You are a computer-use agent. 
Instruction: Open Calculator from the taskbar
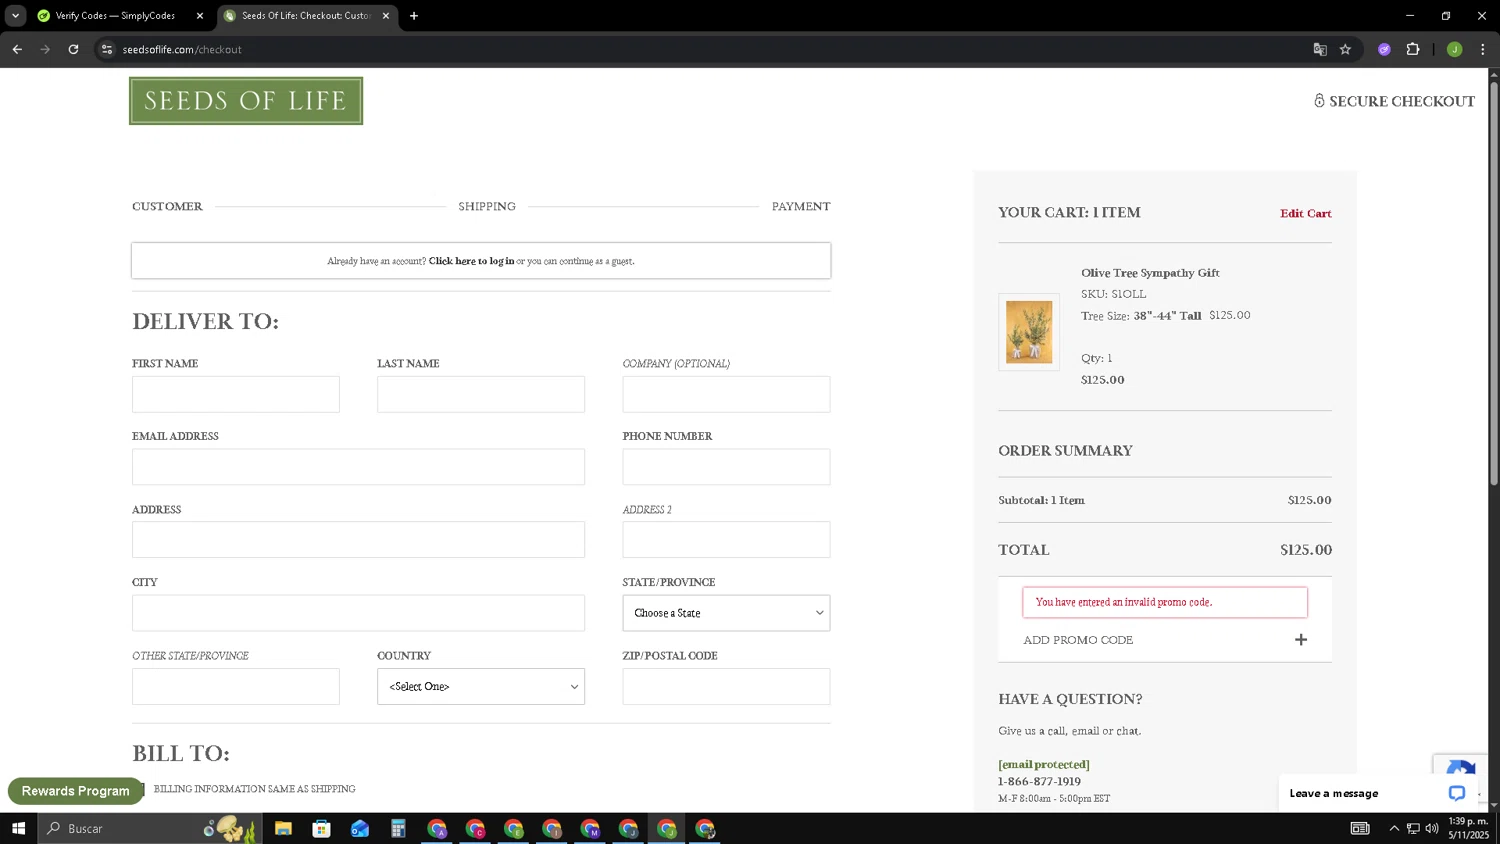coord(398,828)
